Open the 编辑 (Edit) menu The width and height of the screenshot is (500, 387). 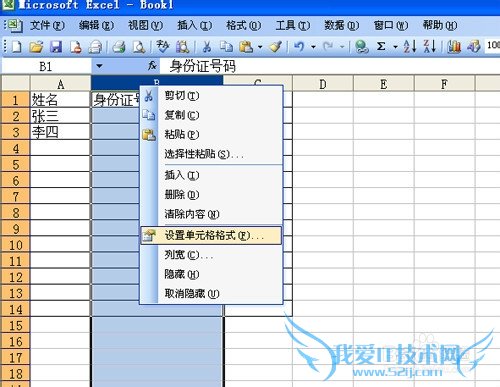click(96, 25)
